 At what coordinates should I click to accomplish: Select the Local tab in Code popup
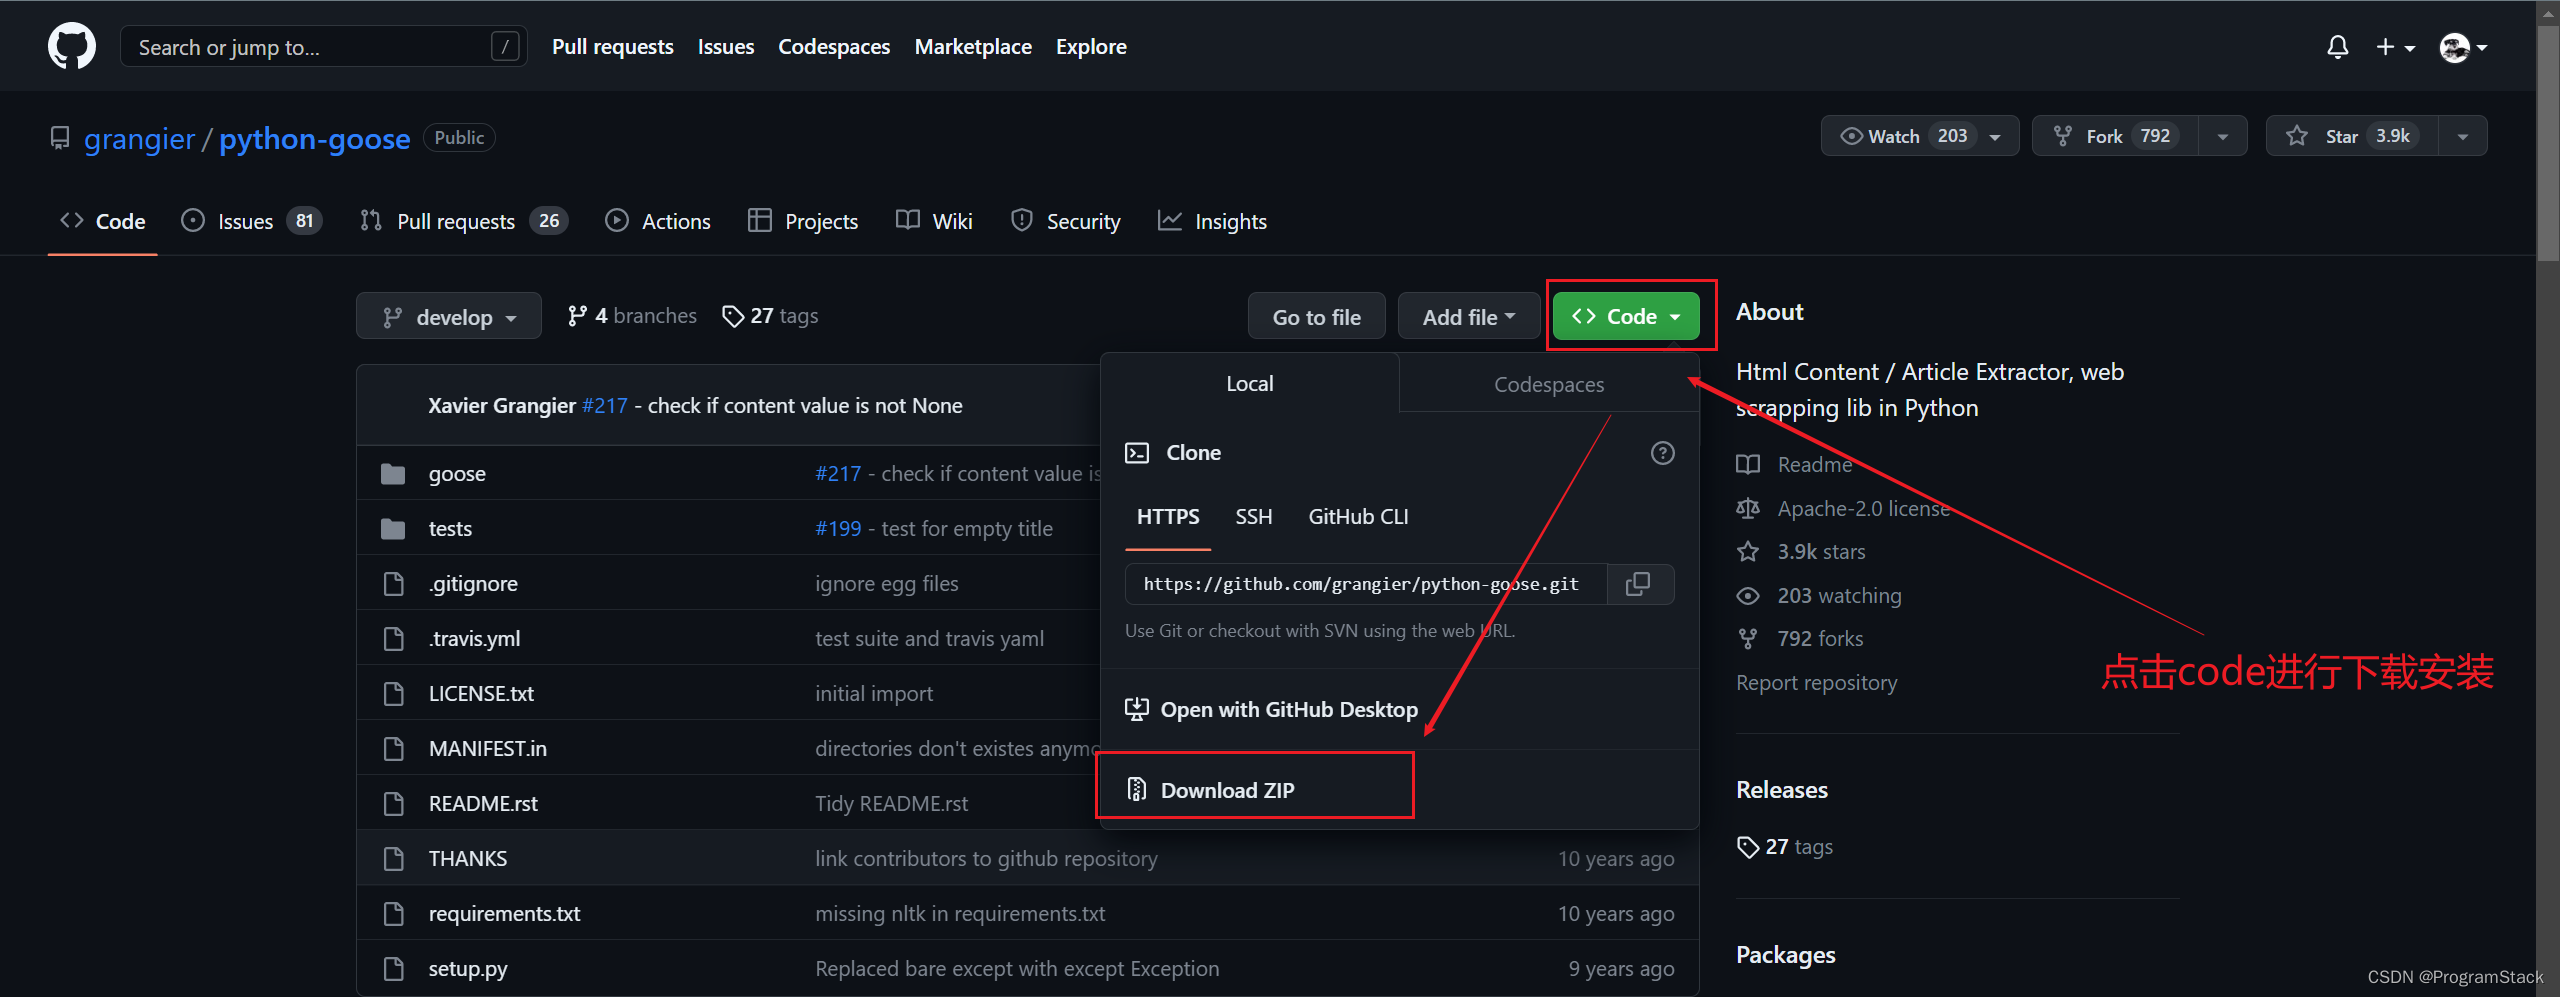(x=1250, y=384)
